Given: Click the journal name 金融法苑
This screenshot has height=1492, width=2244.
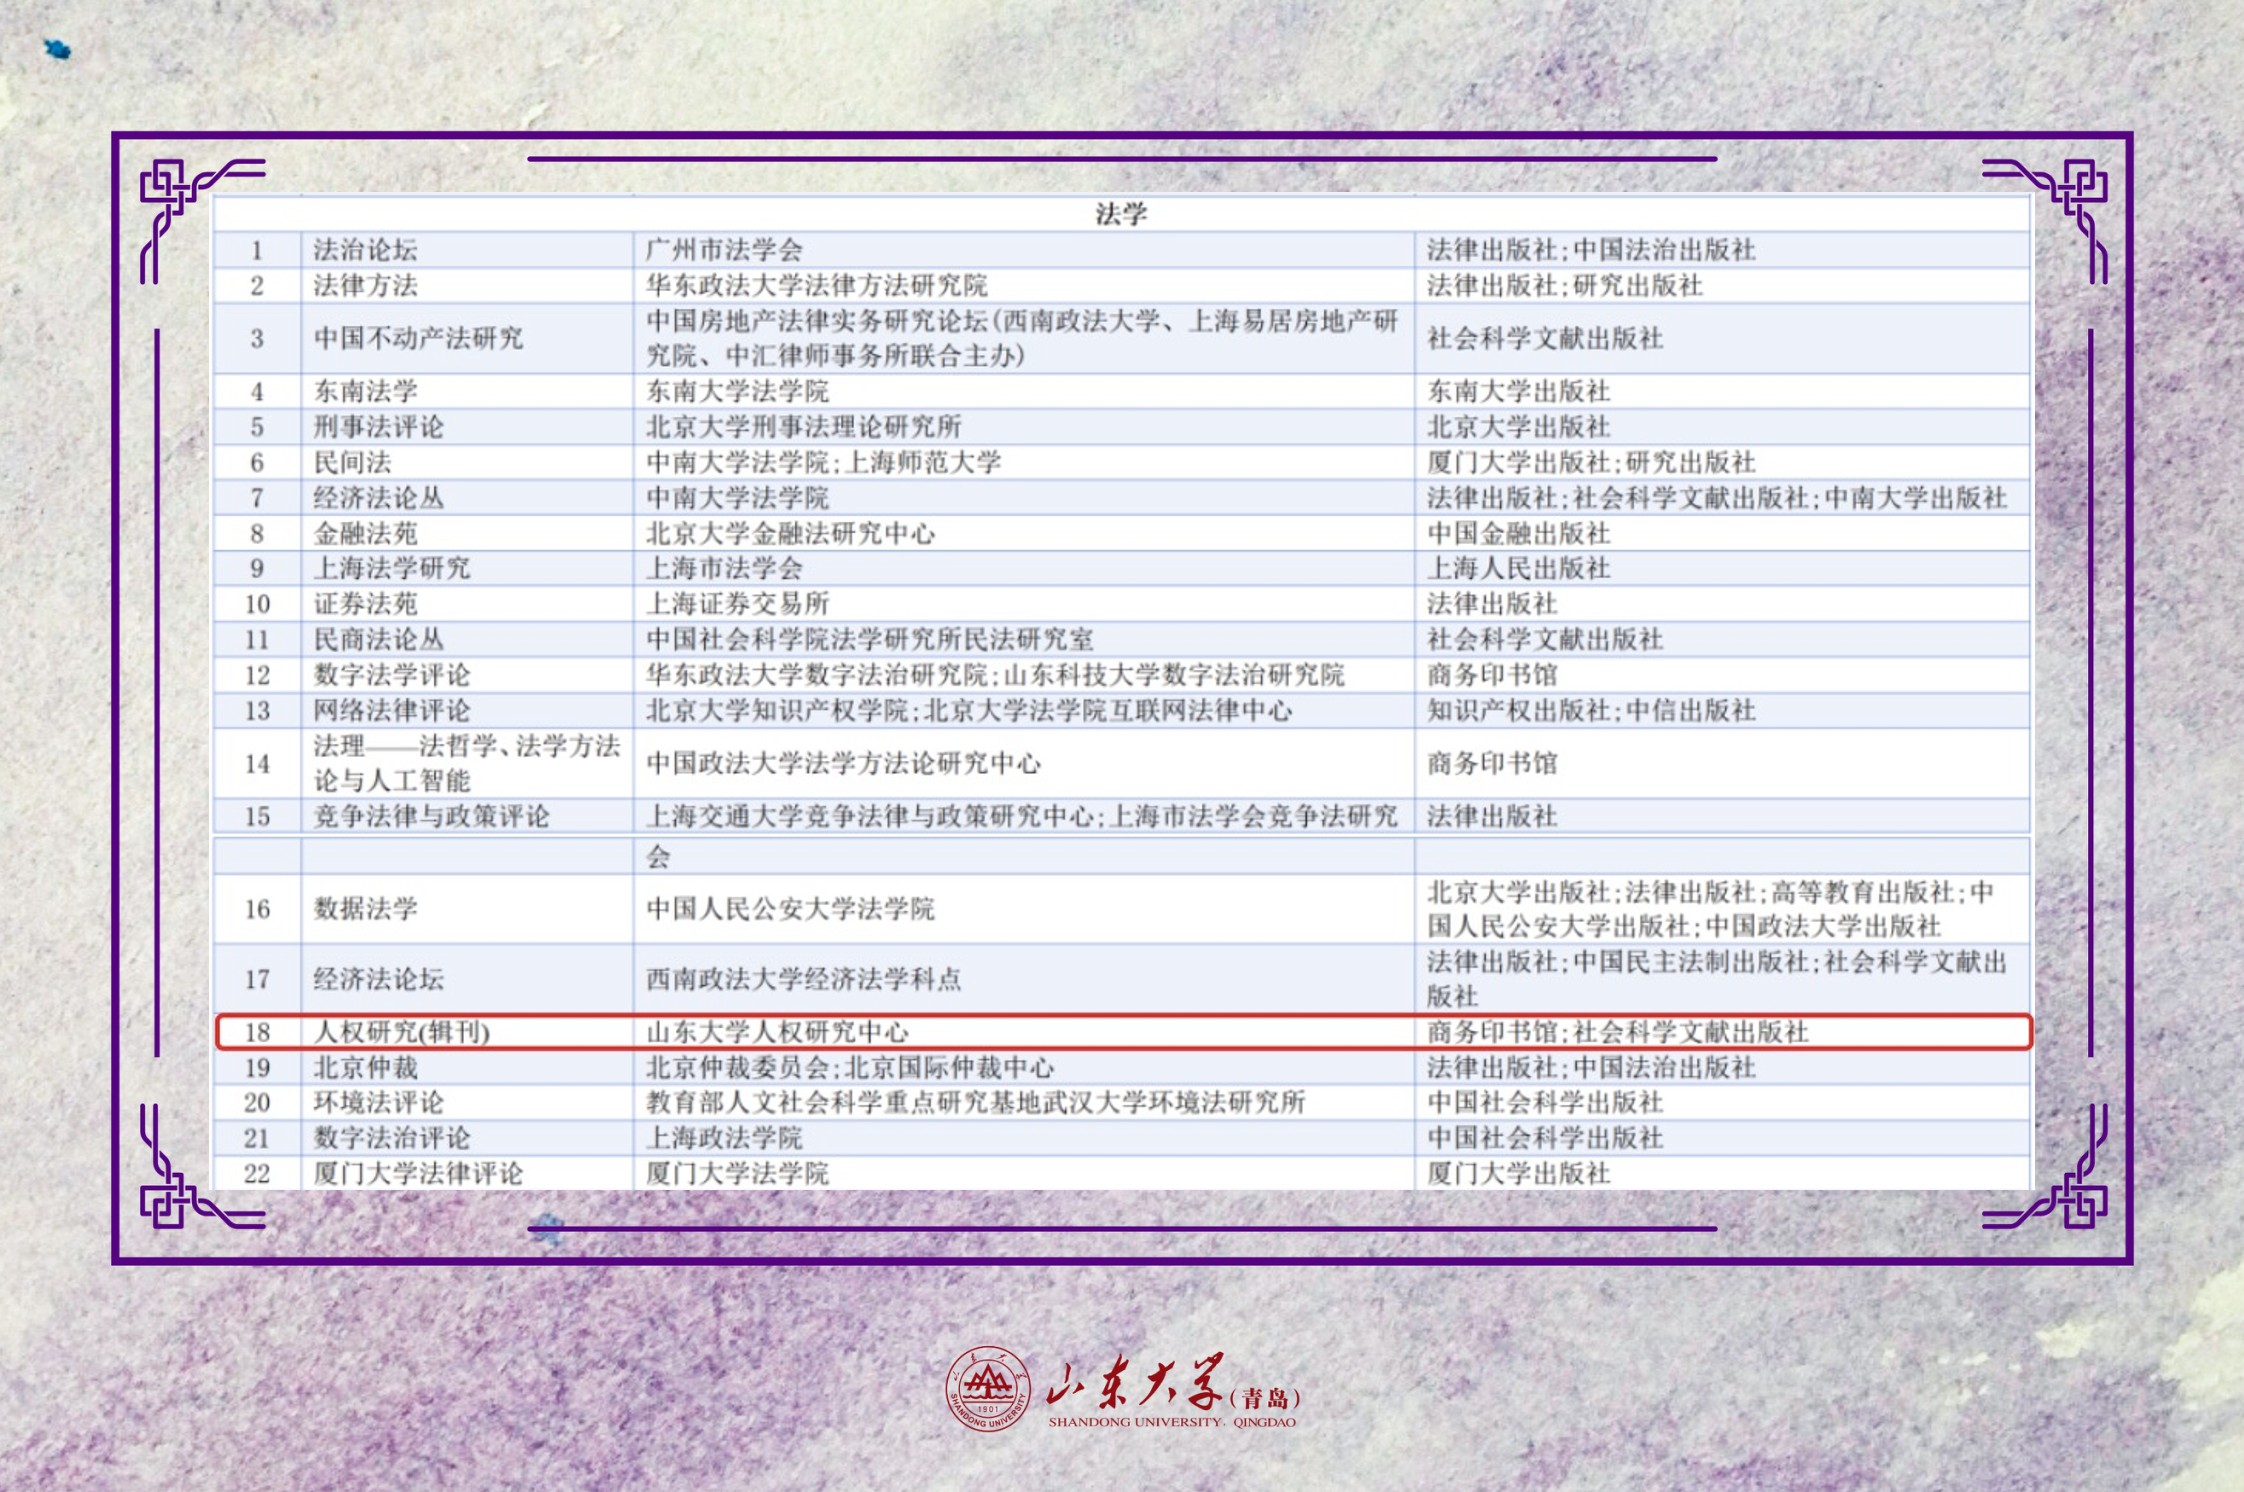Looking at the screenshot, I should tap(365, 533).
